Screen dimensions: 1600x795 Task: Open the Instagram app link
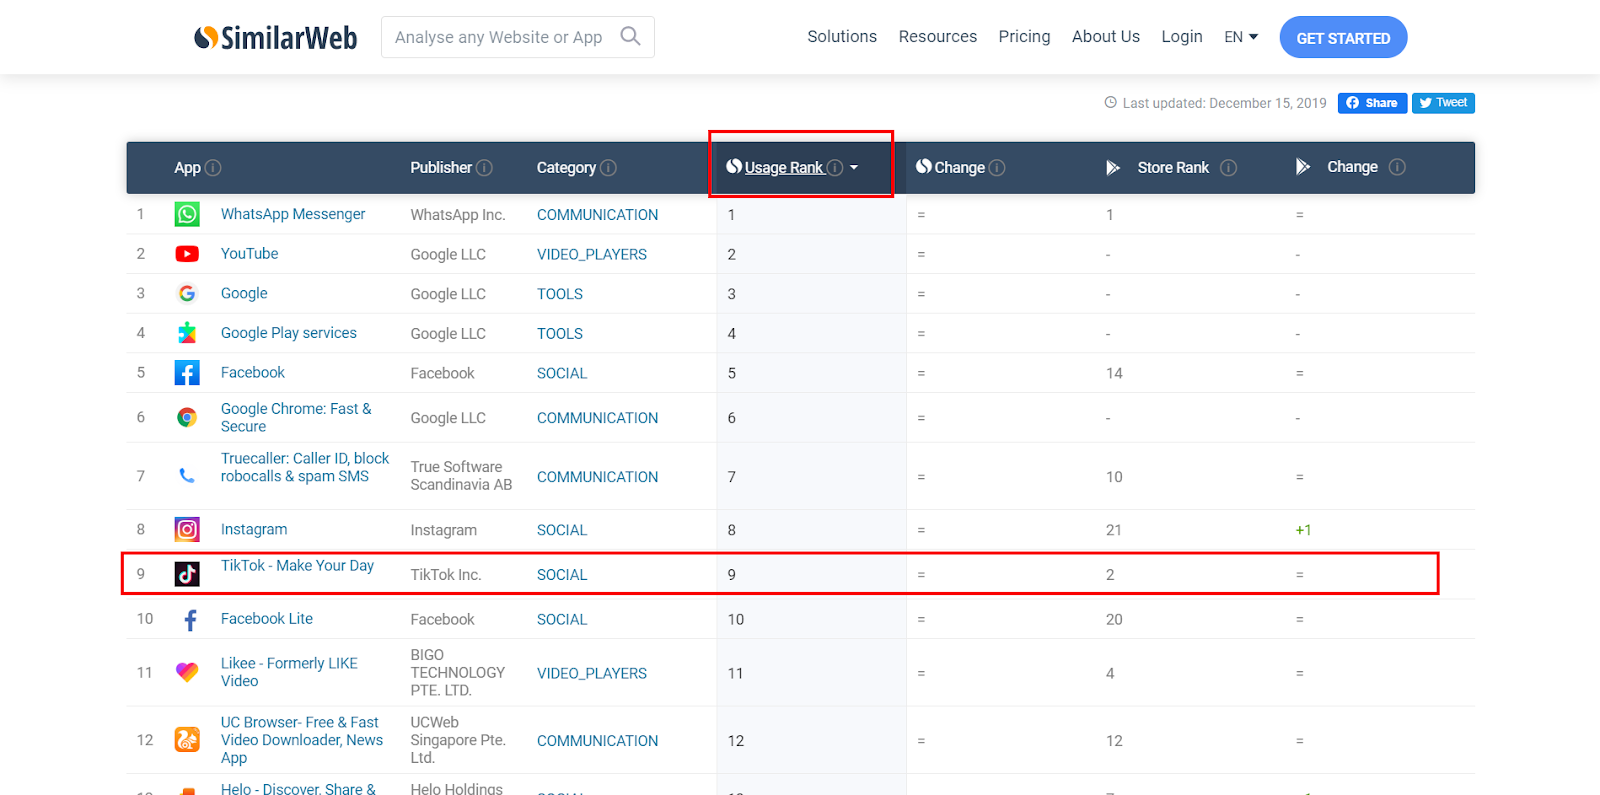click(x=254, y=530)
